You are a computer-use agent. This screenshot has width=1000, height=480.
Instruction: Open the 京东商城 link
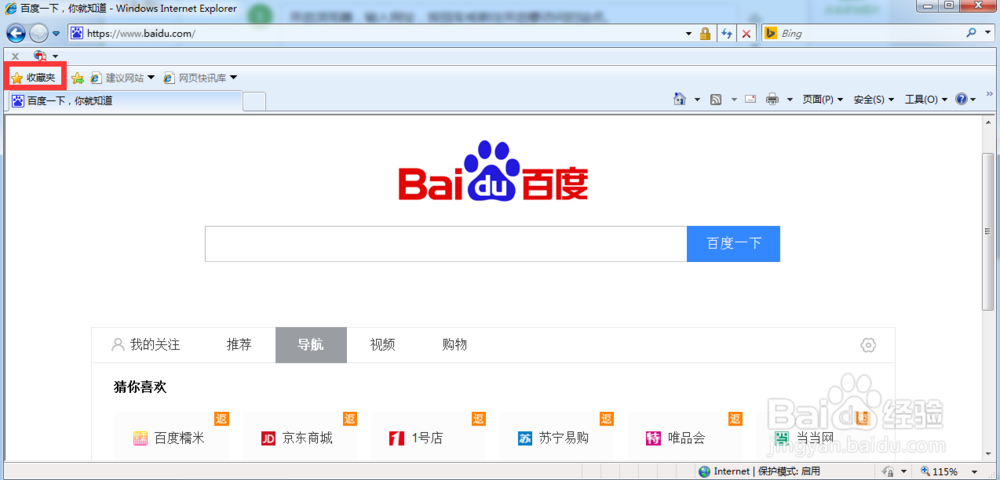pos(307,438)
